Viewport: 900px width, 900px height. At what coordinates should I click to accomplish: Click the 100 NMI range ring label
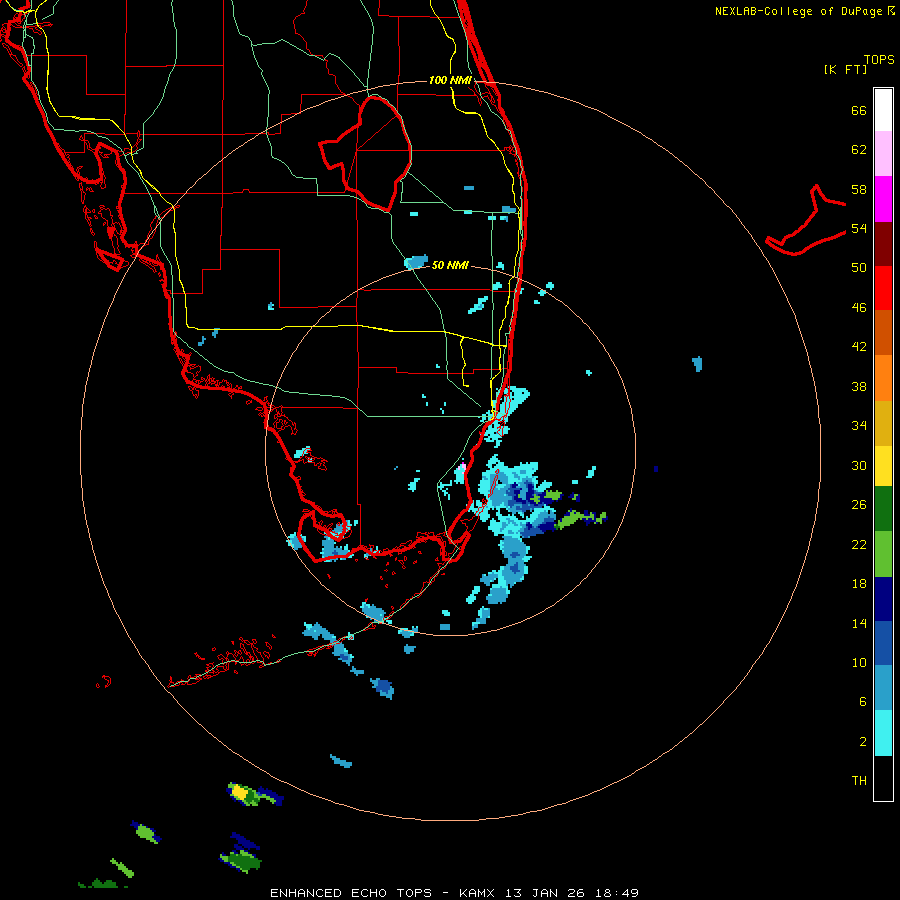pyautogui.click(x=450, y=80)
